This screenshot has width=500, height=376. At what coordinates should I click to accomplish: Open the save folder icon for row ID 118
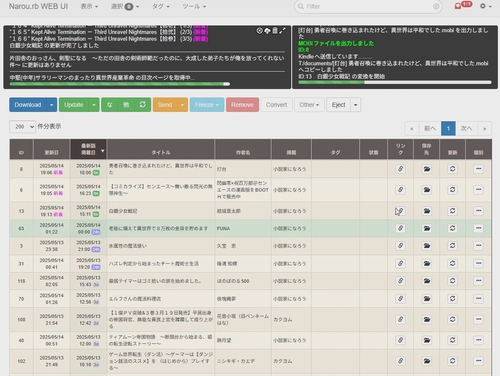pyautogui.click(x=427, y=281)
